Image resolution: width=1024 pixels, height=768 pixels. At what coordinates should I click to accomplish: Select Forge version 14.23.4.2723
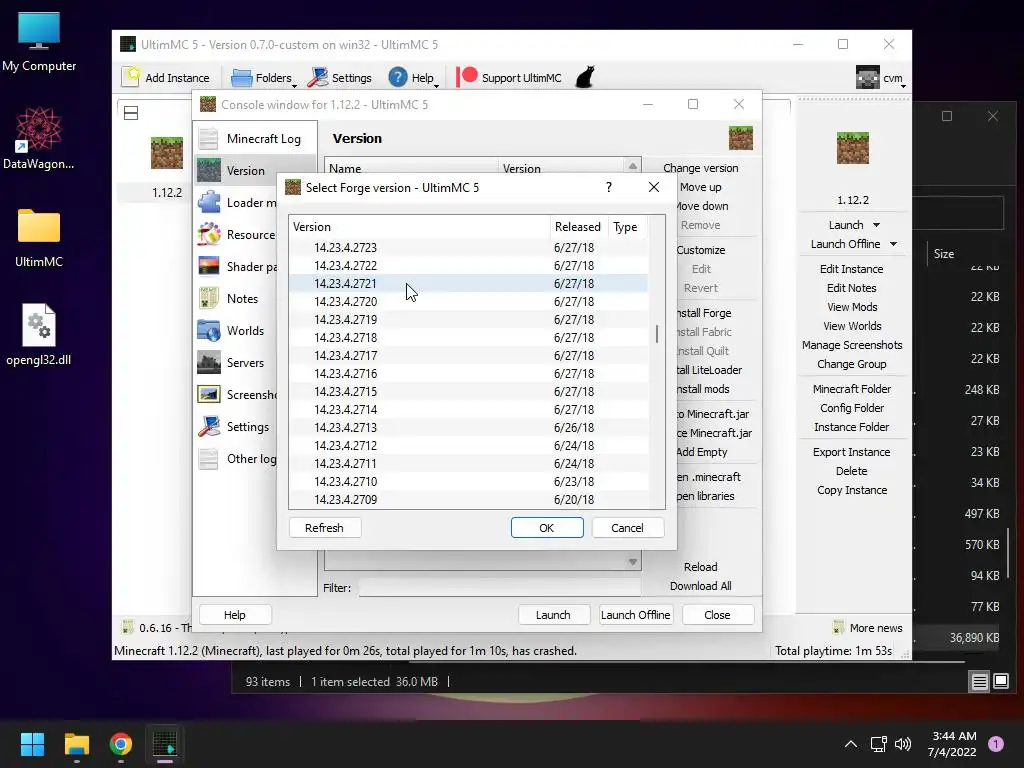pos(468,248)
